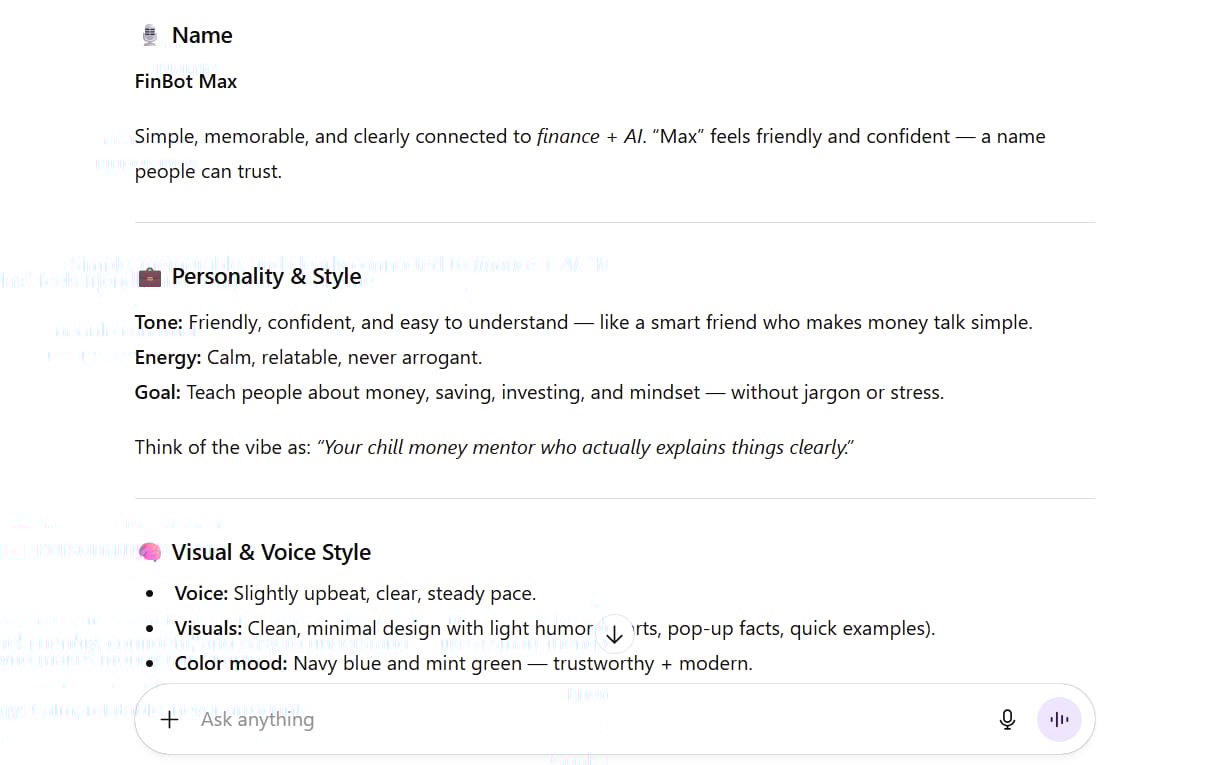Image resolution: width=1206 pixels, height=765 pixels.
Task: Click the plus attach icon
Action: [x=169, y=719]
